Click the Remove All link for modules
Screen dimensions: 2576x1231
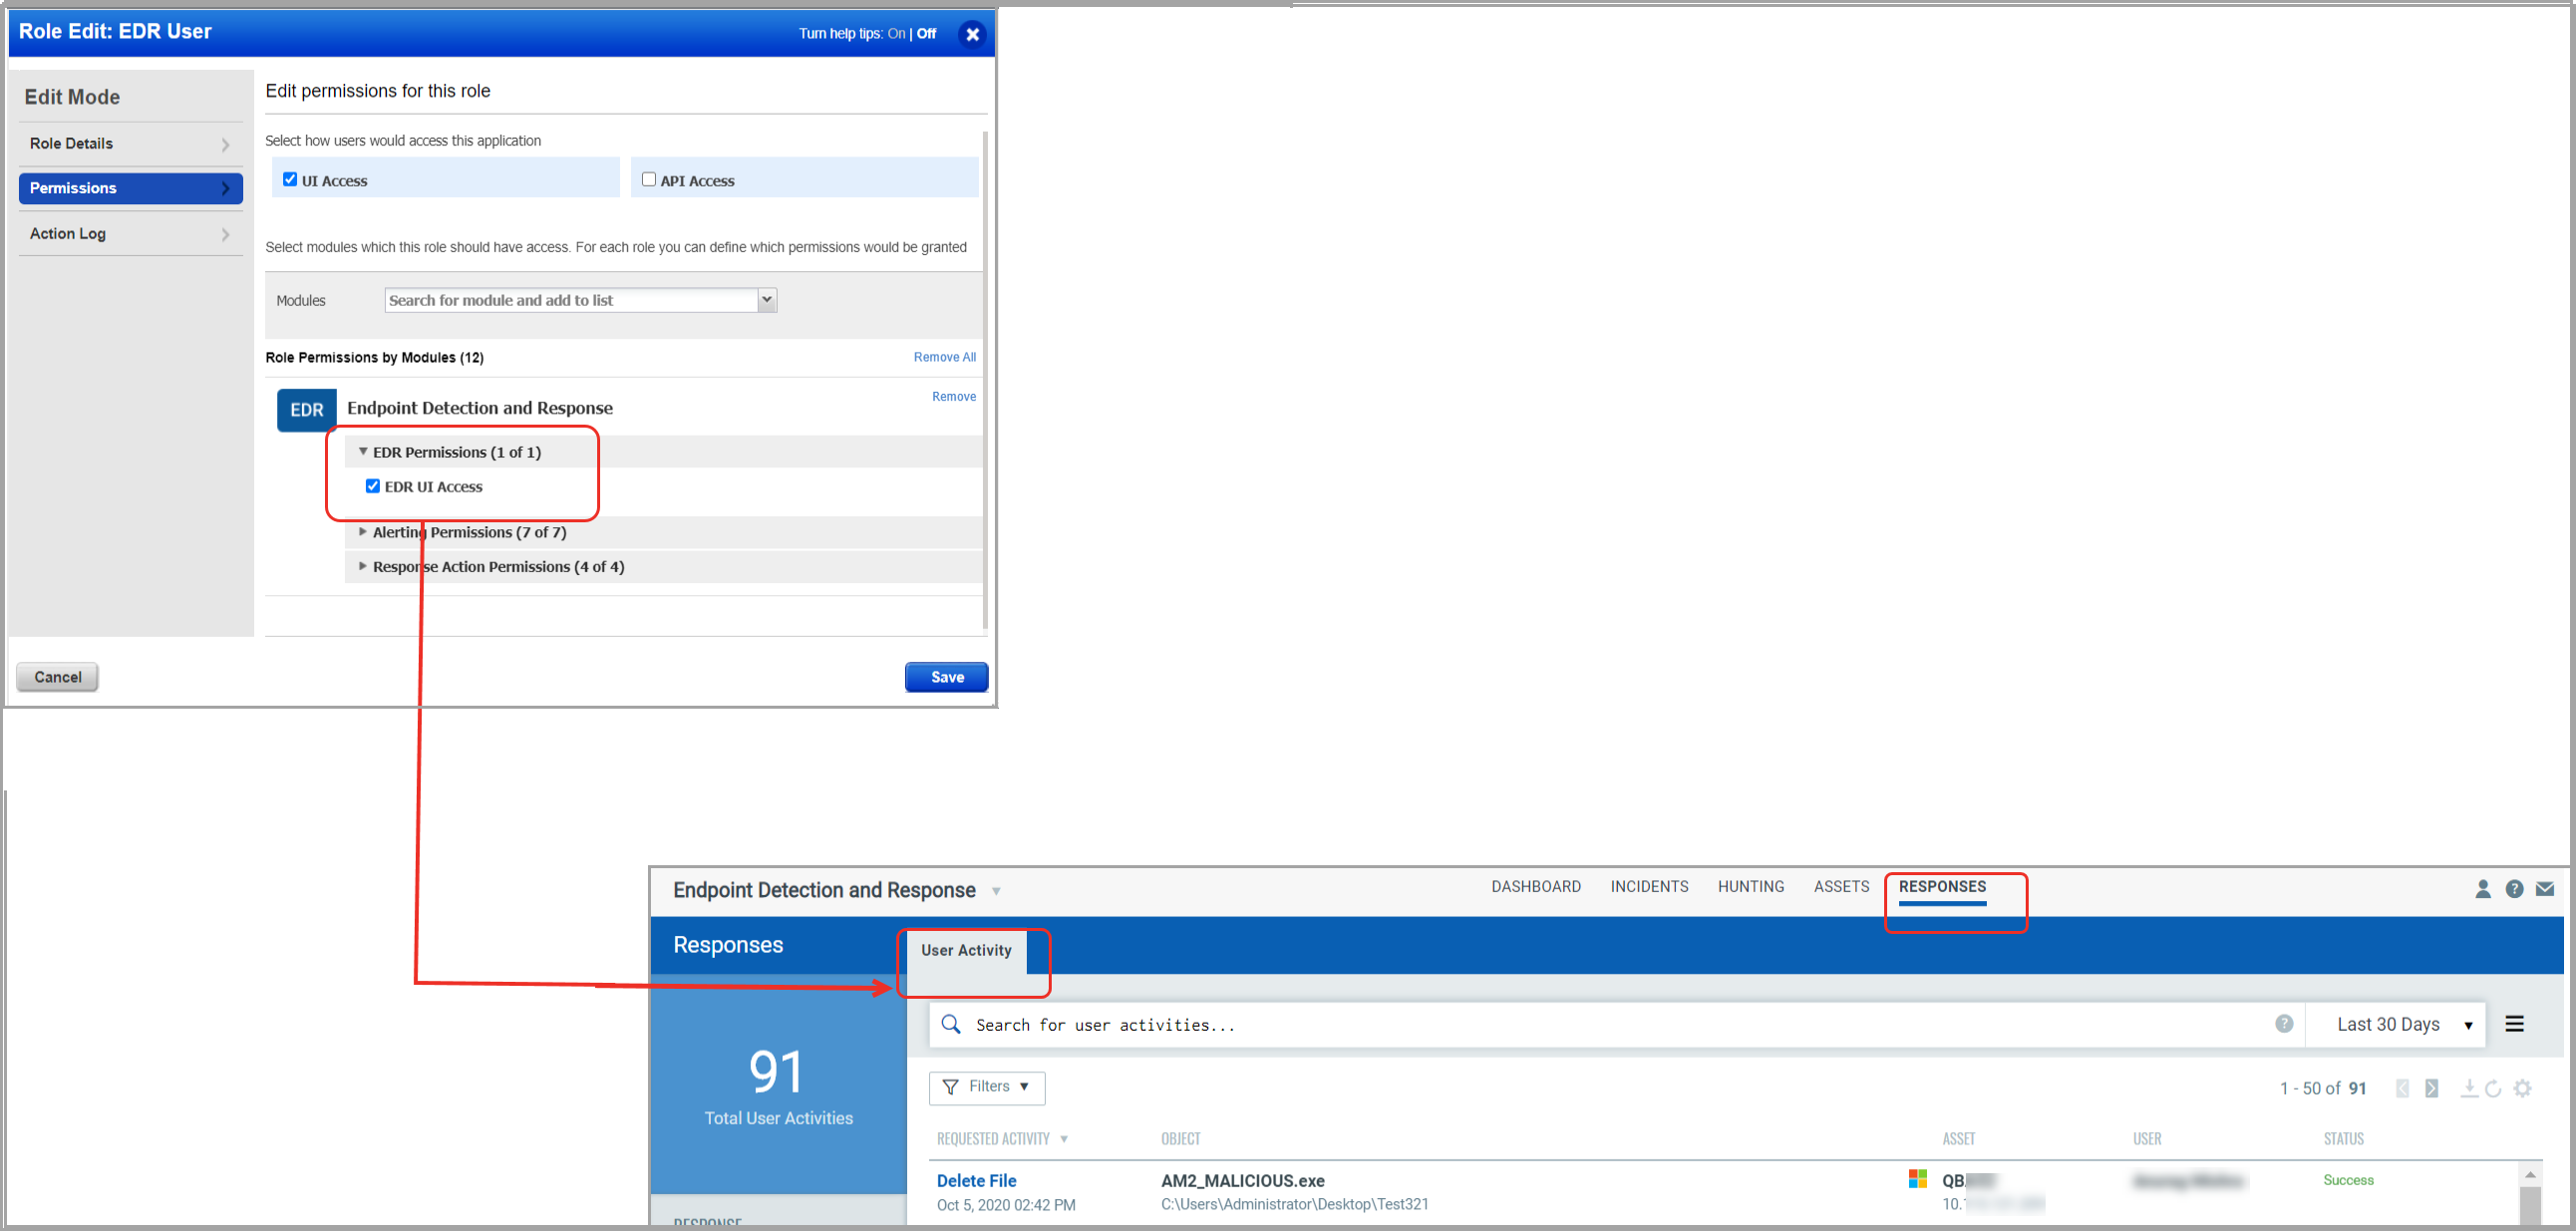pos(946,355)
